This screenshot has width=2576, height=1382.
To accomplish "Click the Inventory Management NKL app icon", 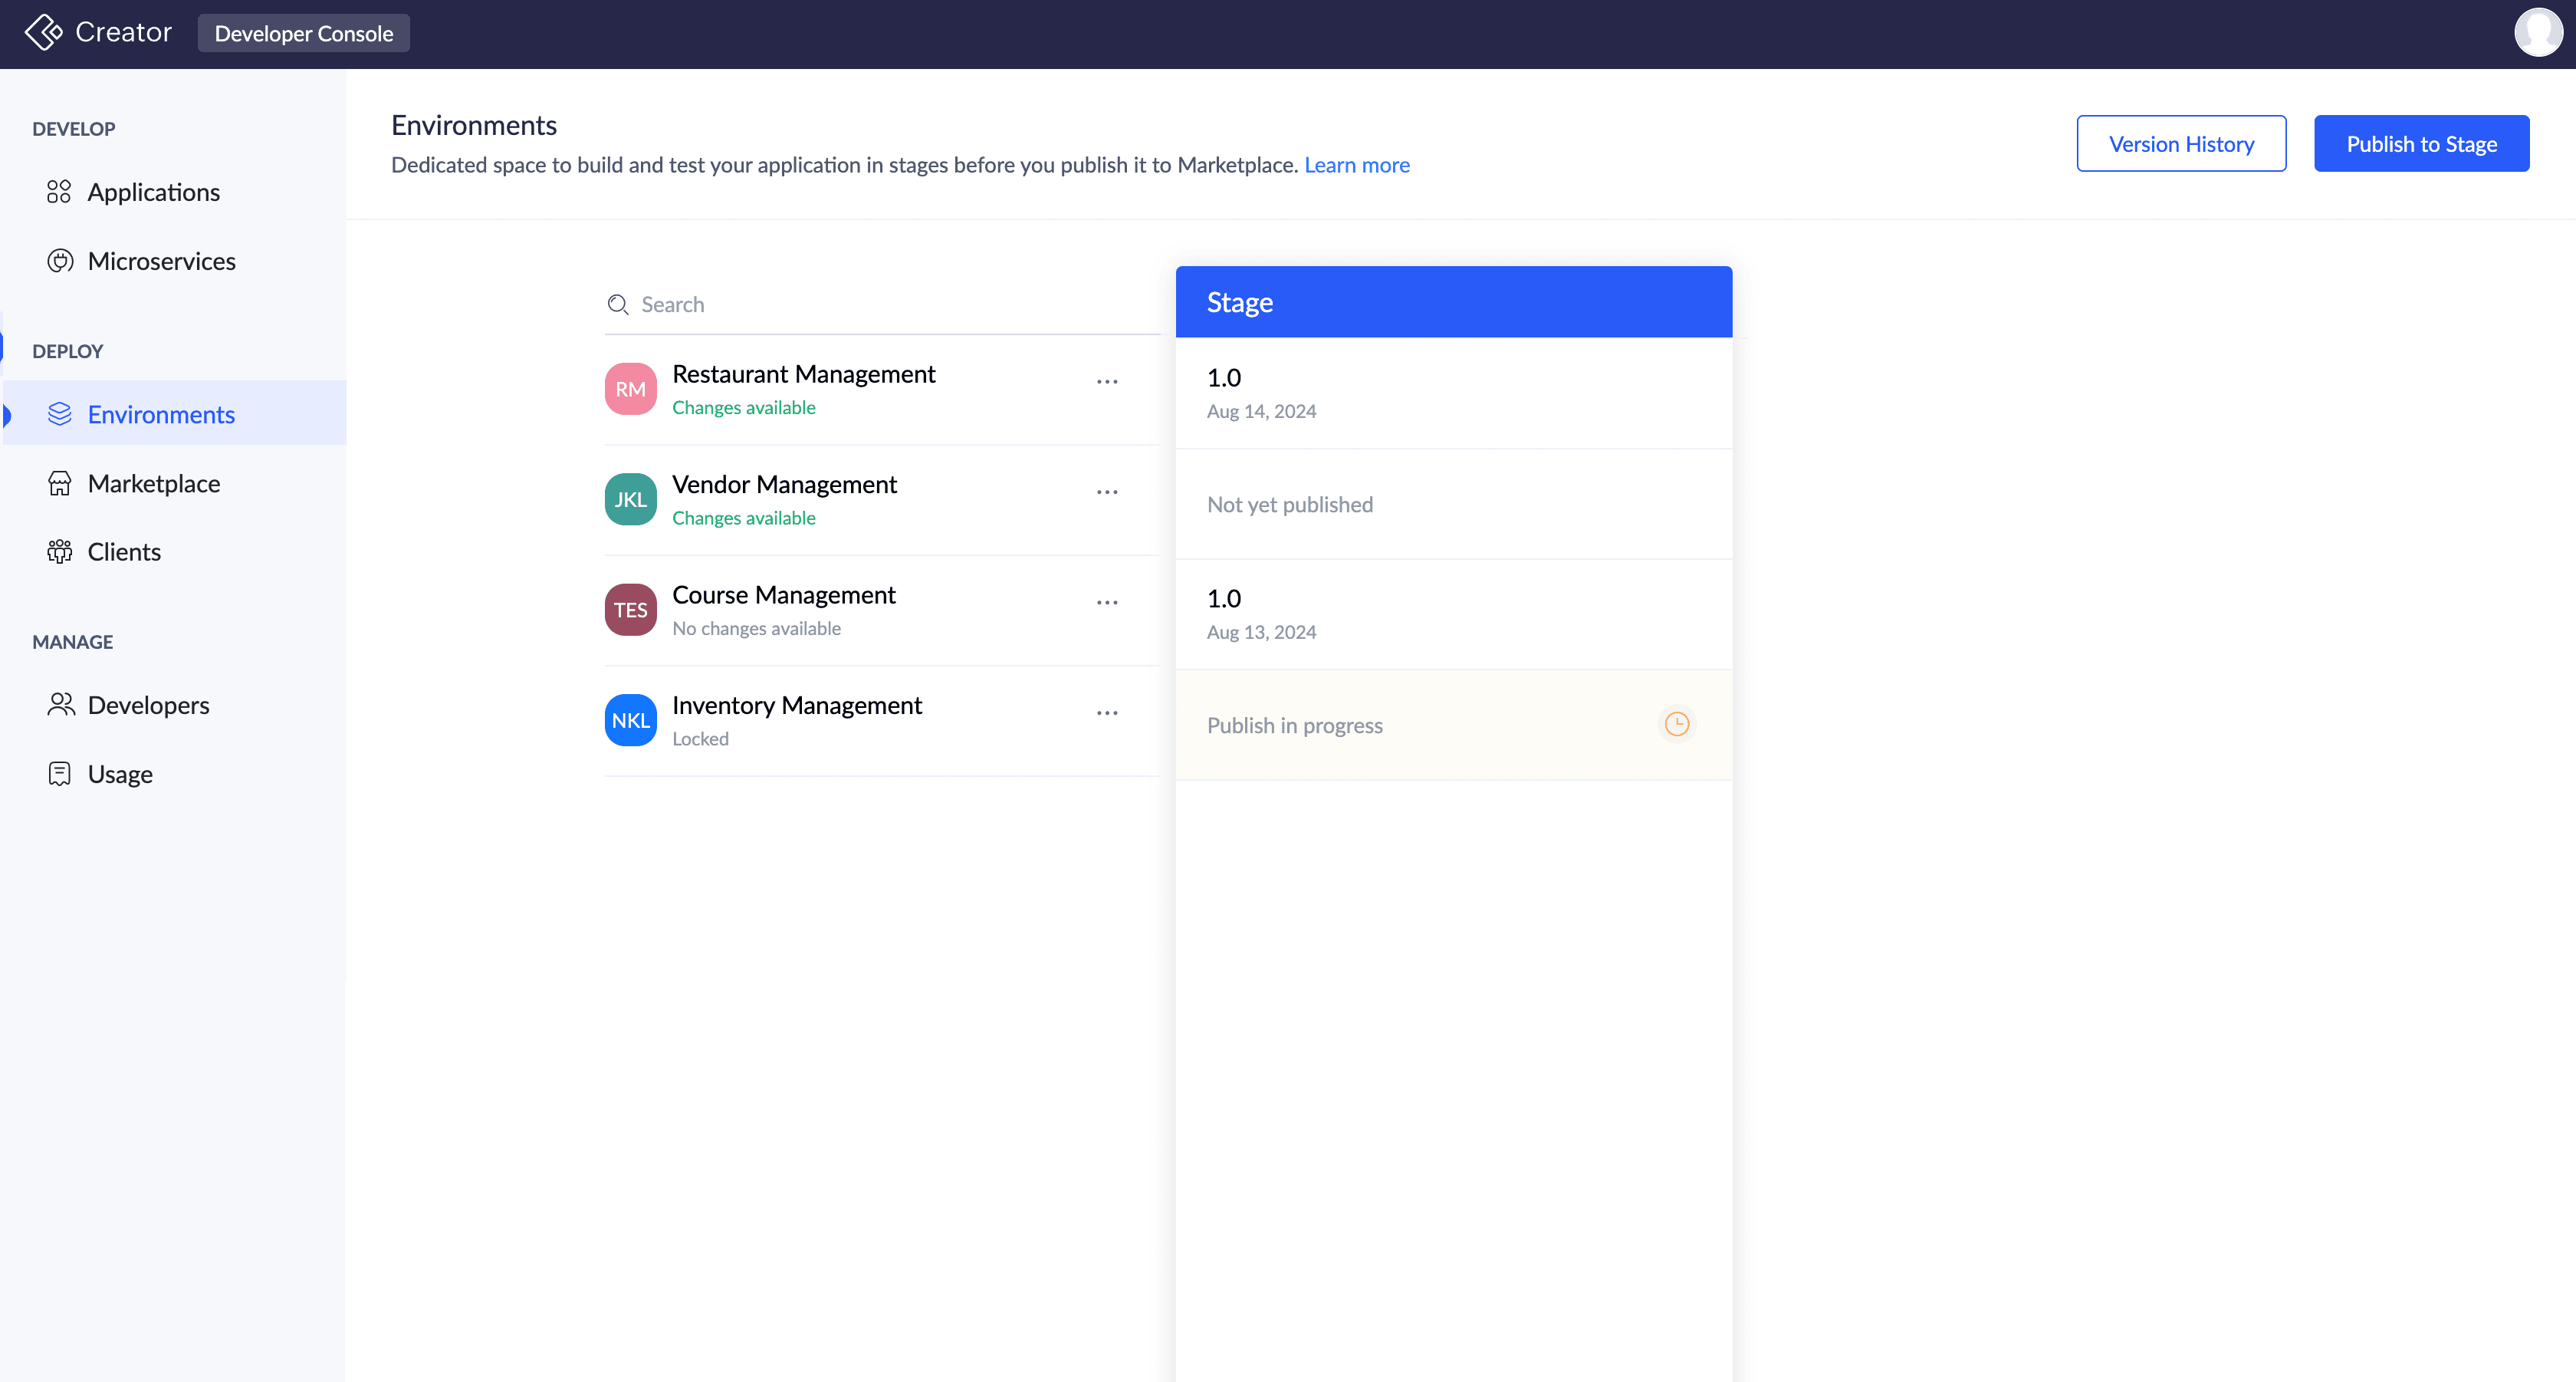I will (x=630, y=720).
